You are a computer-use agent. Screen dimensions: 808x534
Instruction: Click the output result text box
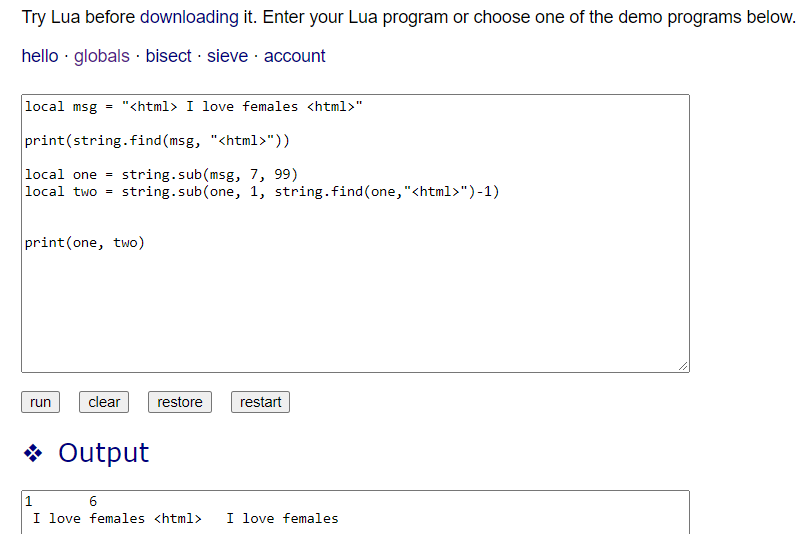355,512
